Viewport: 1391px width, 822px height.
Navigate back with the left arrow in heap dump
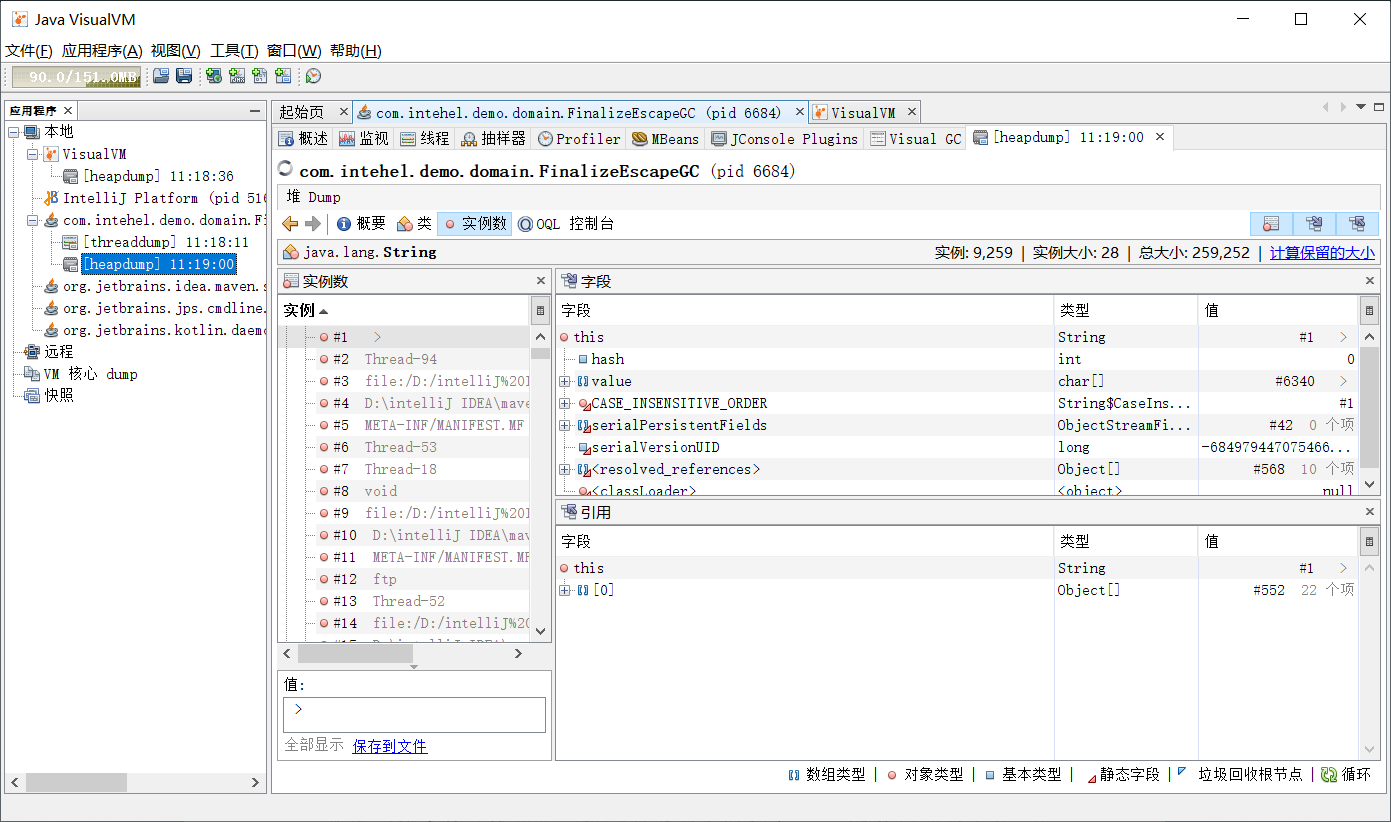290,224
